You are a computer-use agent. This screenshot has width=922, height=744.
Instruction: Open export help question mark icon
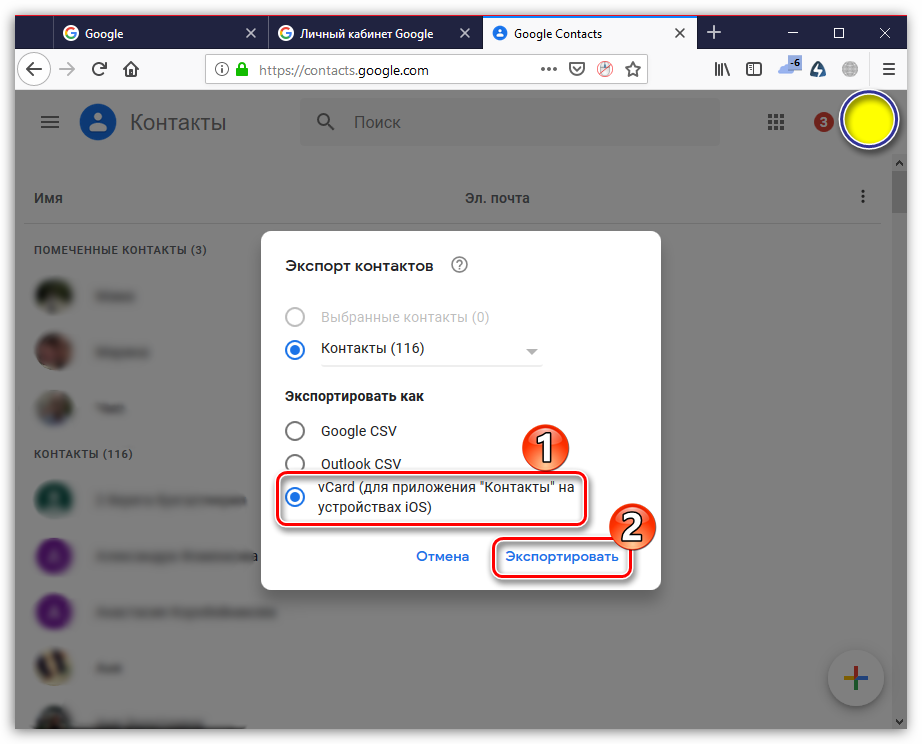(x=459, y=265)
